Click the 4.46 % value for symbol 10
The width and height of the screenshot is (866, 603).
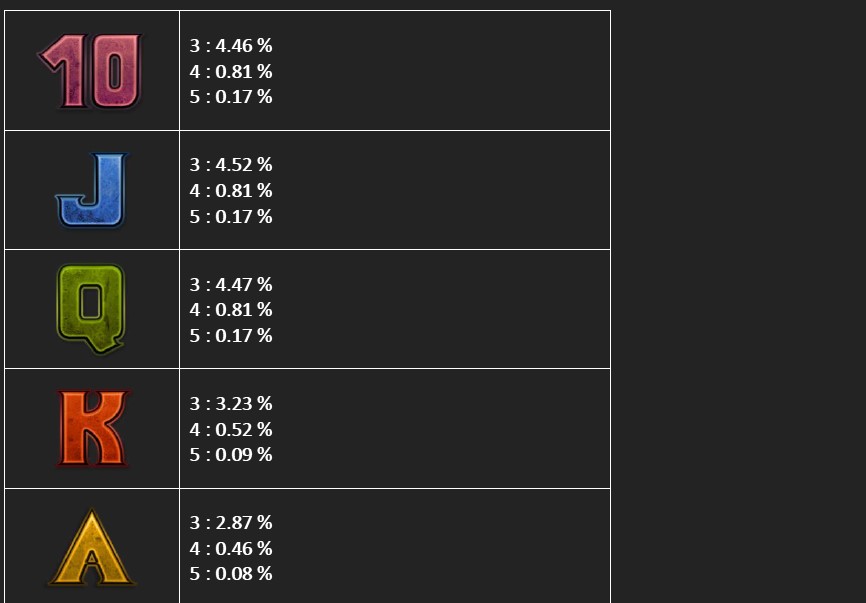(244, 46)
